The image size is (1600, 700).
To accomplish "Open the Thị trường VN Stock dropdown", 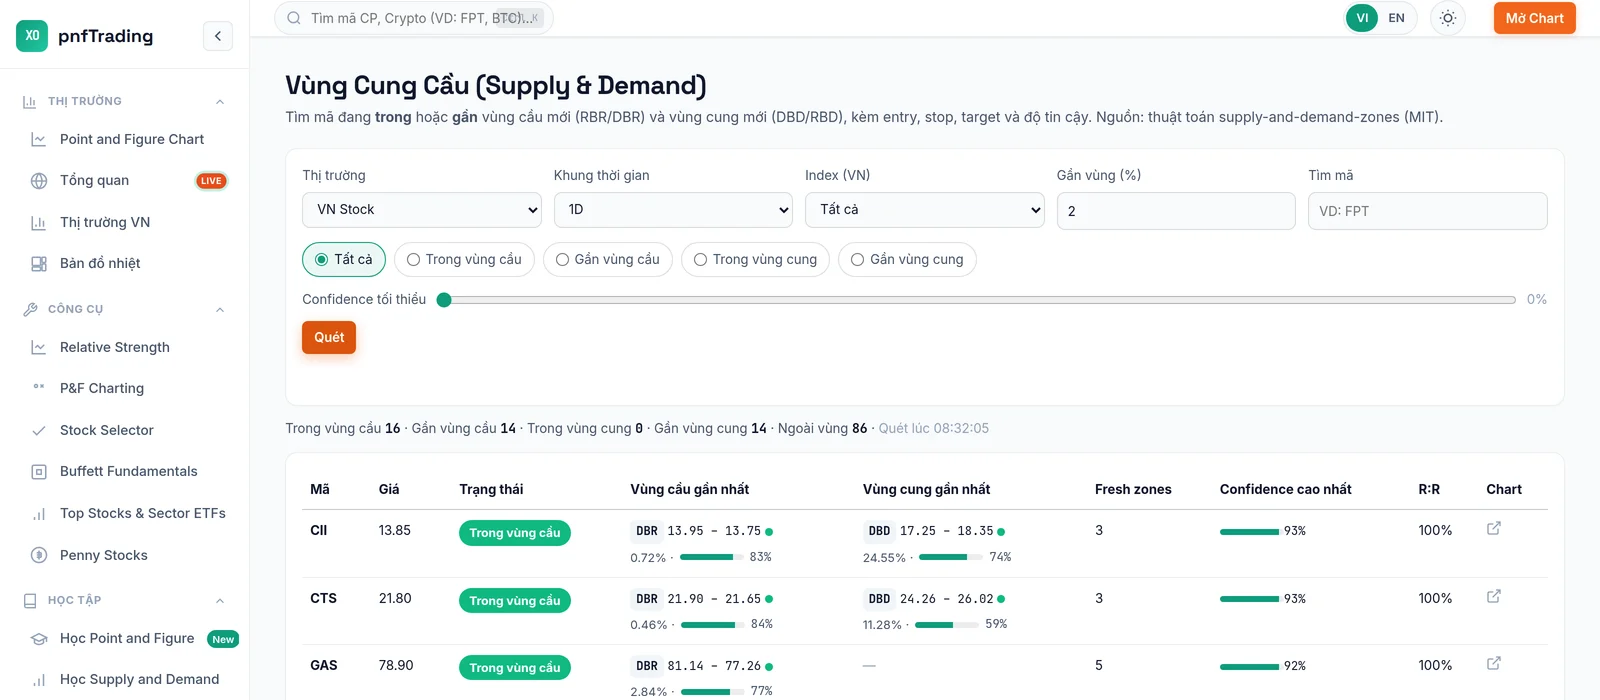I will tap(422, 210).
